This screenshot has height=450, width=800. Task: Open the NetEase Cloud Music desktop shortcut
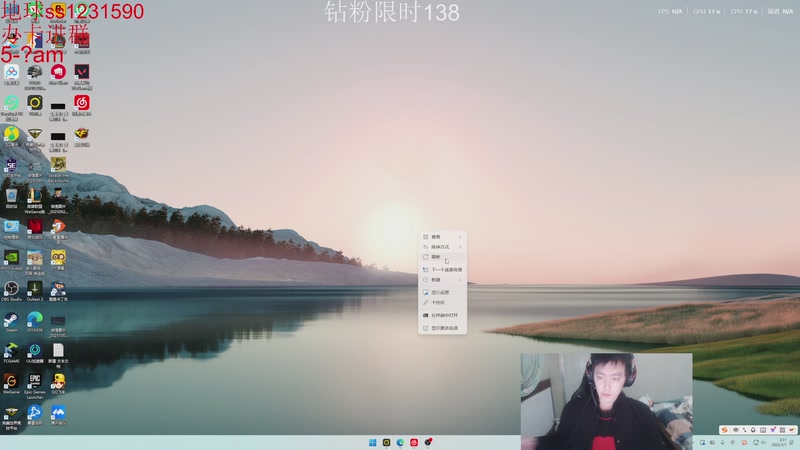[x=82, y=103]
